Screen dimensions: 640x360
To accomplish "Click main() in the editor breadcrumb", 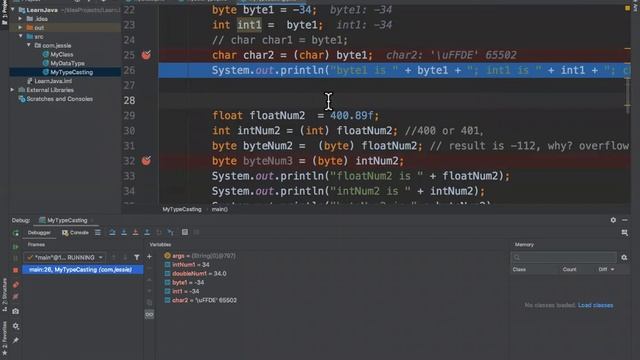I will pos(220,209).
